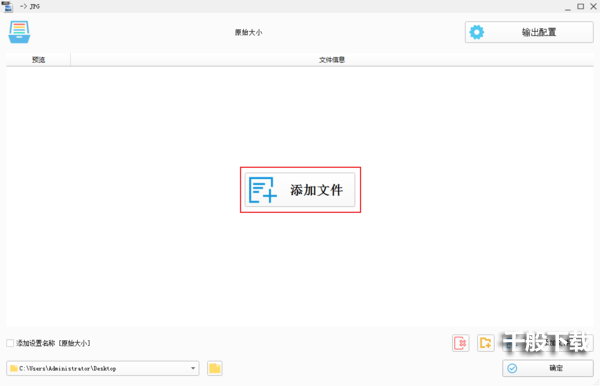
Task: Click the 文件信息 column header
Action: point(332,60)
